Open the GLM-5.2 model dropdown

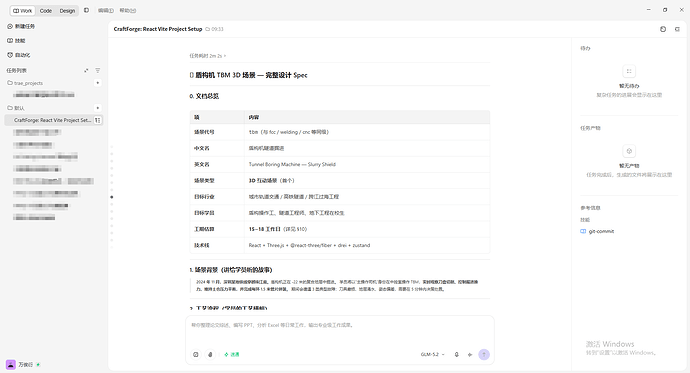click(432, 355)
